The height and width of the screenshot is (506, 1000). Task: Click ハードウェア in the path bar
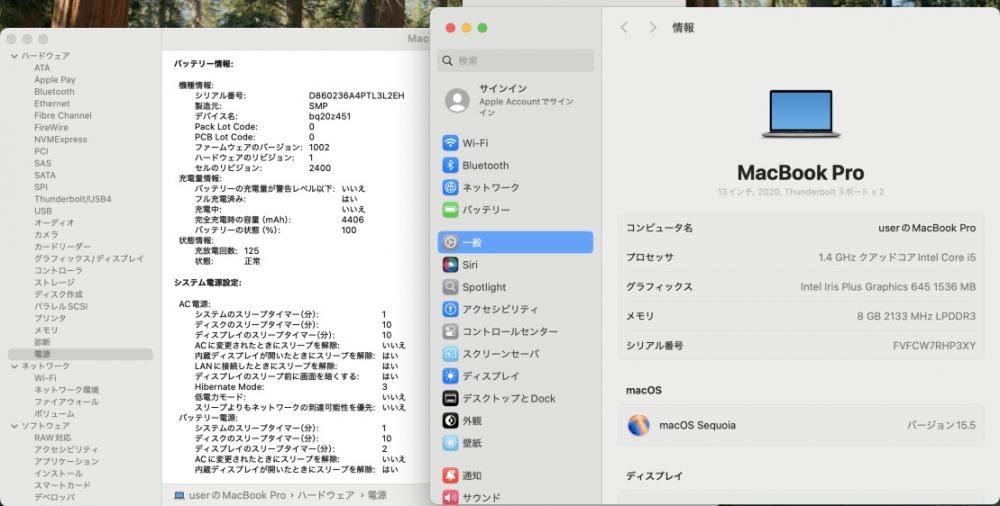click(x=325, y=495)
